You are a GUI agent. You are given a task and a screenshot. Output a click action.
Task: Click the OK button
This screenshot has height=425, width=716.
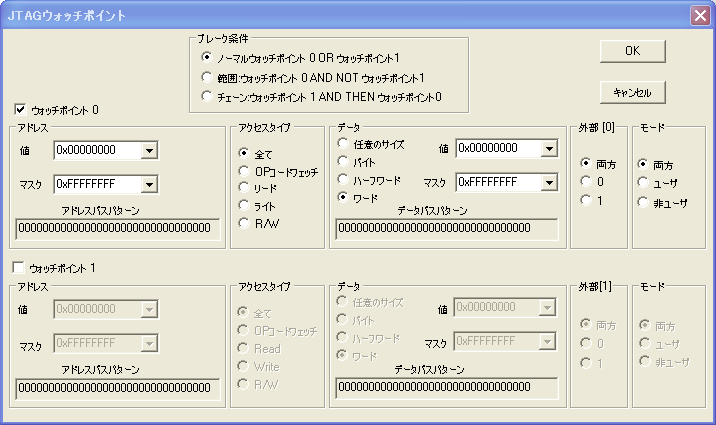(632, 51)
